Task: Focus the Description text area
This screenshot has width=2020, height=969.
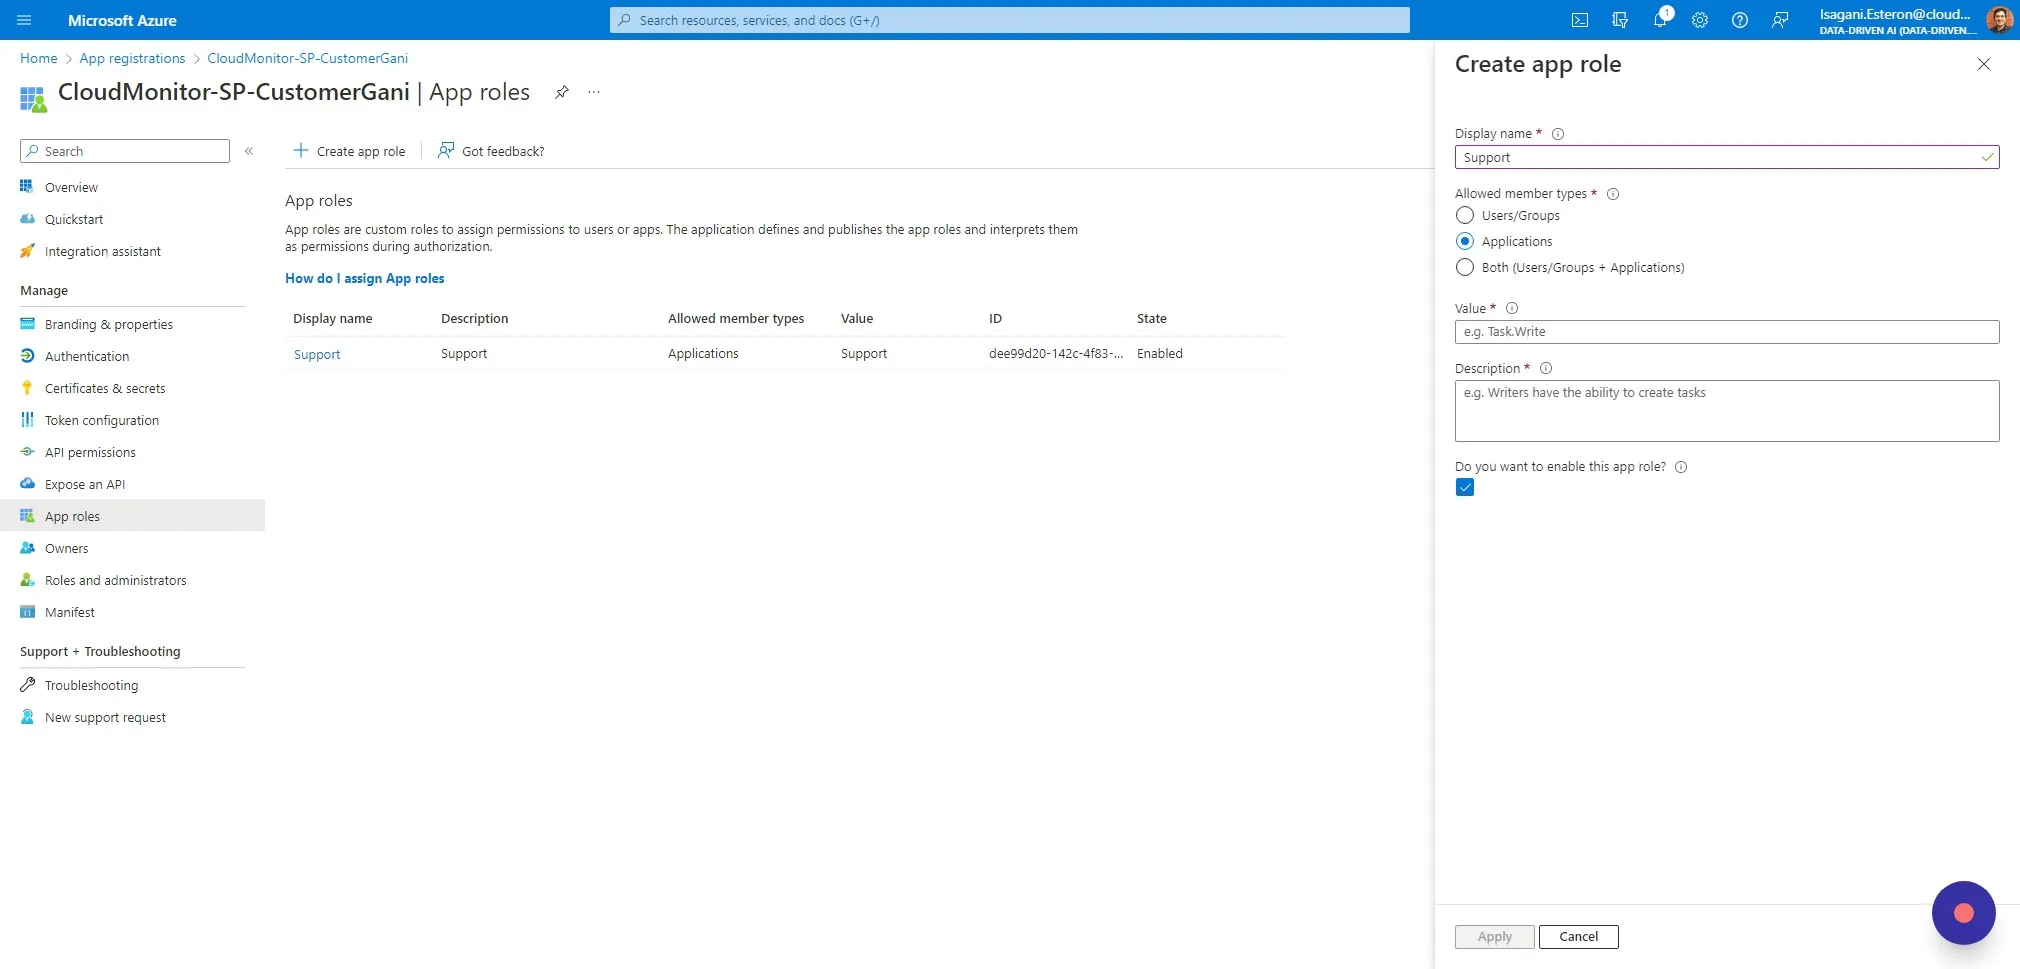Action: tap(1727, 411)
